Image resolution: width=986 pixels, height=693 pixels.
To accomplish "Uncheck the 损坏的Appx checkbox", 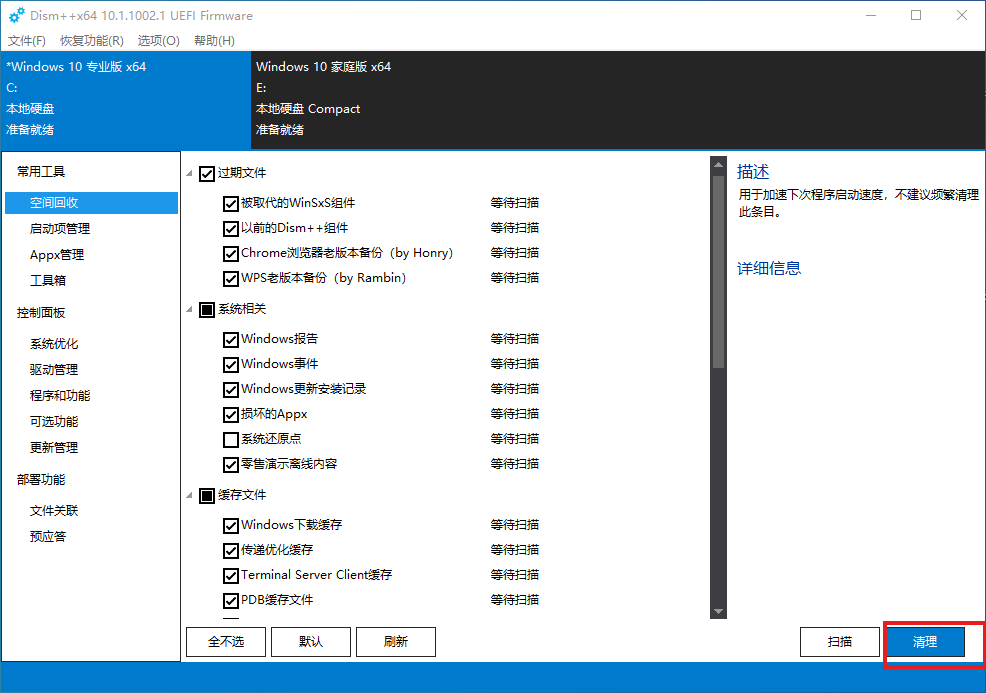I will tap(231, 414).
